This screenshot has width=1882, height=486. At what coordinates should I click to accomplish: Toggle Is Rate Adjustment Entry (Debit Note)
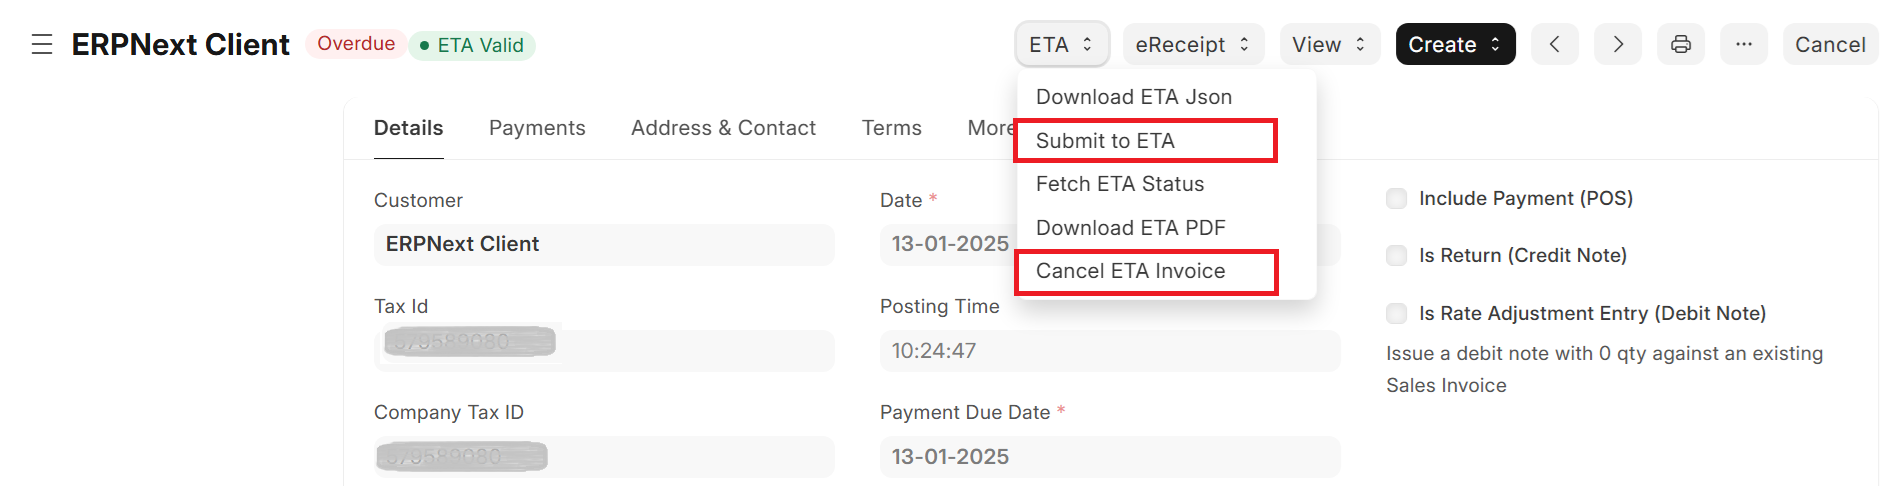click(x=1396, y=314)
